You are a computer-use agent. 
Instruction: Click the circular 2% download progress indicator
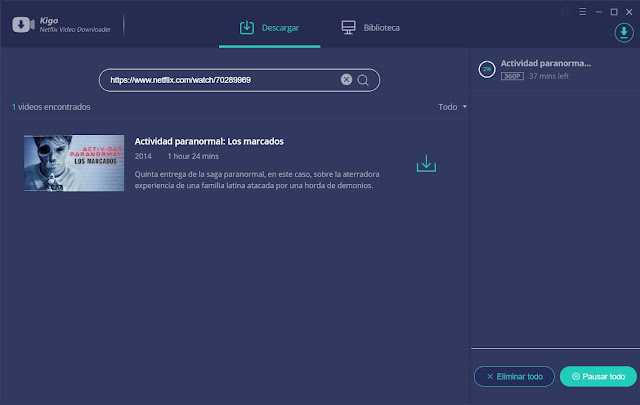click(487, 69)
